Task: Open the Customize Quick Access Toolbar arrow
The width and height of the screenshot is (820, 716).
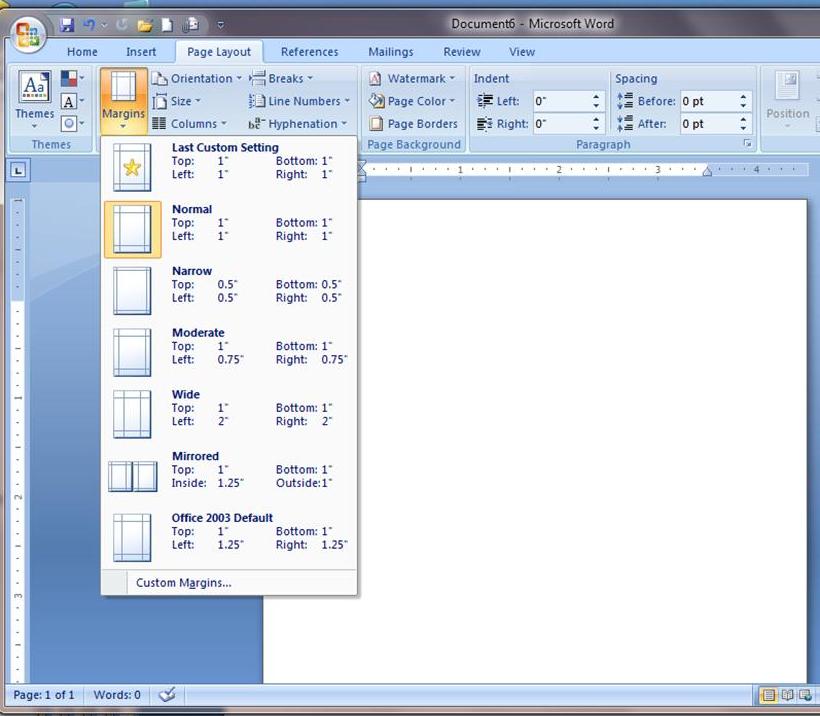Action: (x=221, y=25)
